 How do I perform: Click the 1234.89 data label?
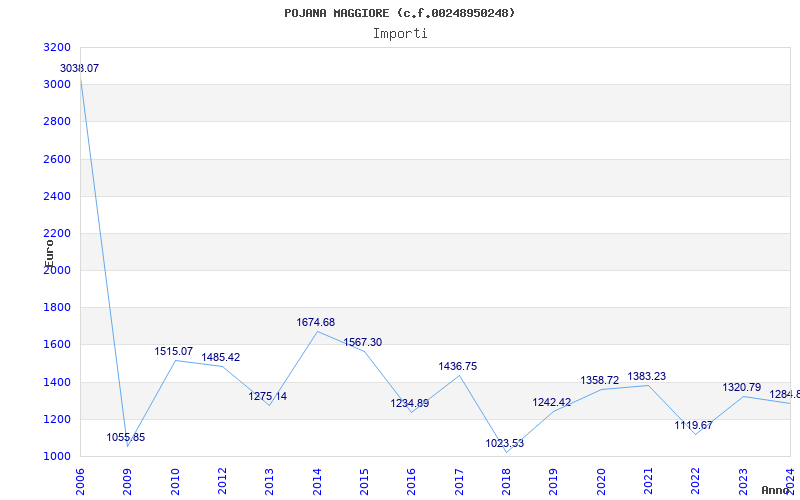[x=410, y=403]
